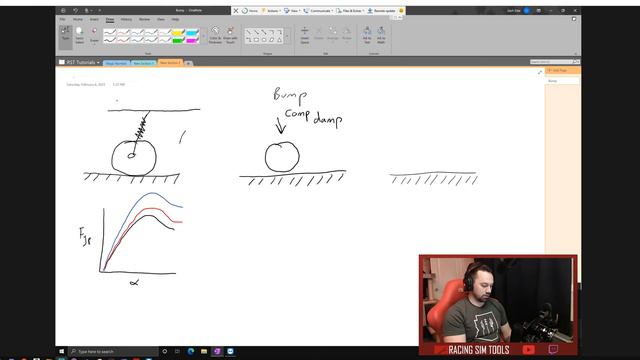The height and width of the screenshot is (360, 640).
Task: Click the Add Page button
Action: tap(562, 70)
